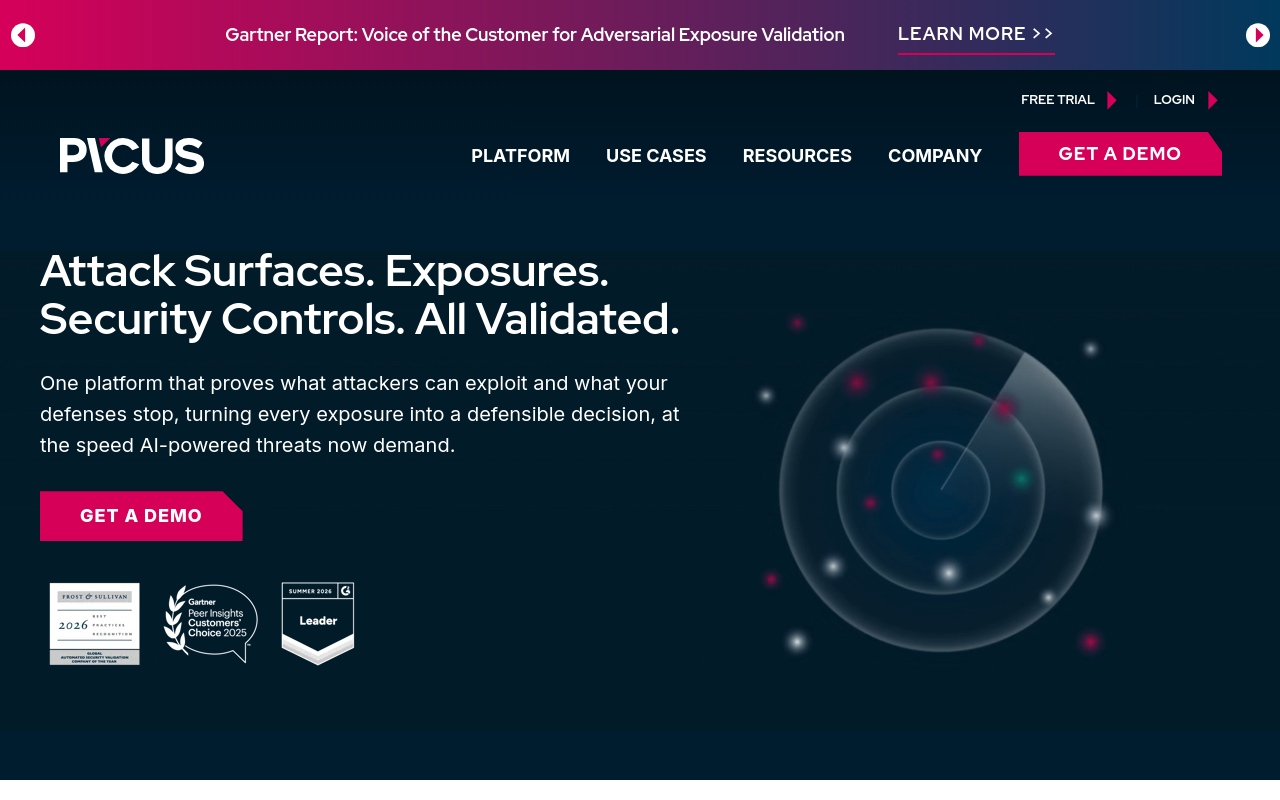The image size is (1280, 800).
Task: Open the Resources menu
Action: pos(797,156)
